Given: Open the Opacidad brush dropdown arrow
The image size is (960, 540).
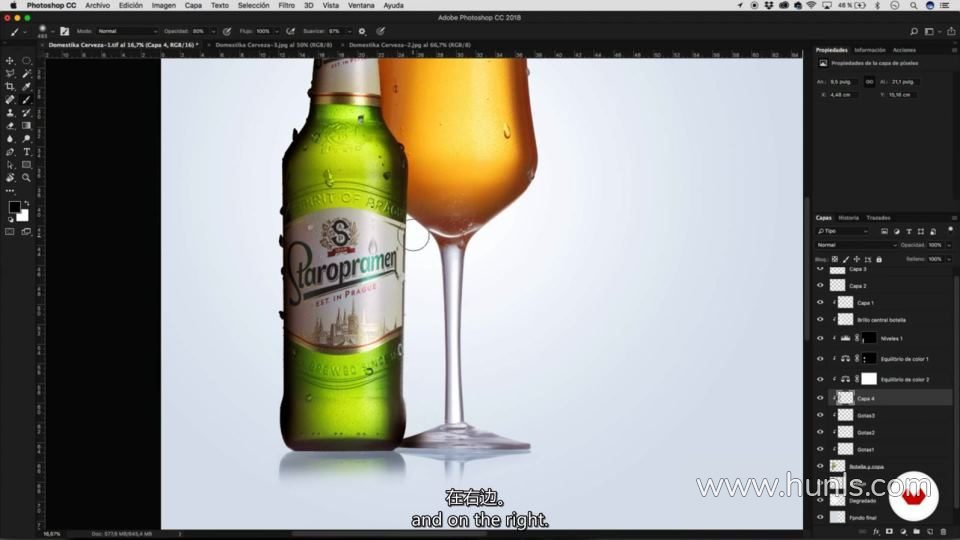Looking at the screenshot, I should click(213, 31).
